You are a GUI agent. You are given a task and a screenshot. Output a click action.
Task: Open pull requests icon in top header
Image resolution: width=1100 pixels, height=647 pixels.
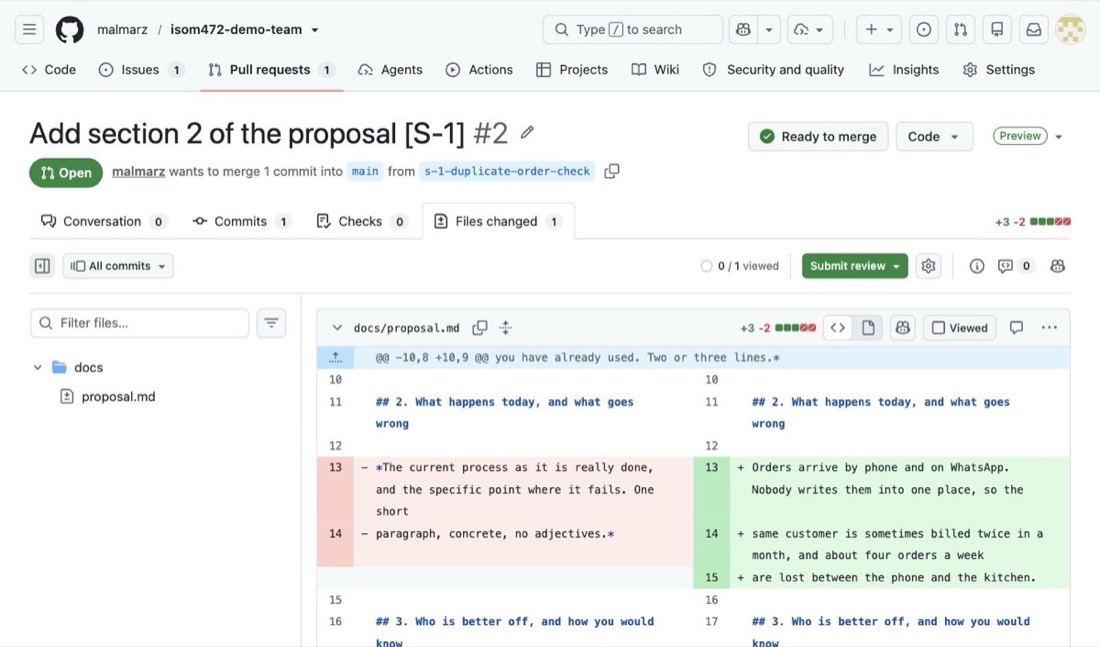[x=960, y=29]
